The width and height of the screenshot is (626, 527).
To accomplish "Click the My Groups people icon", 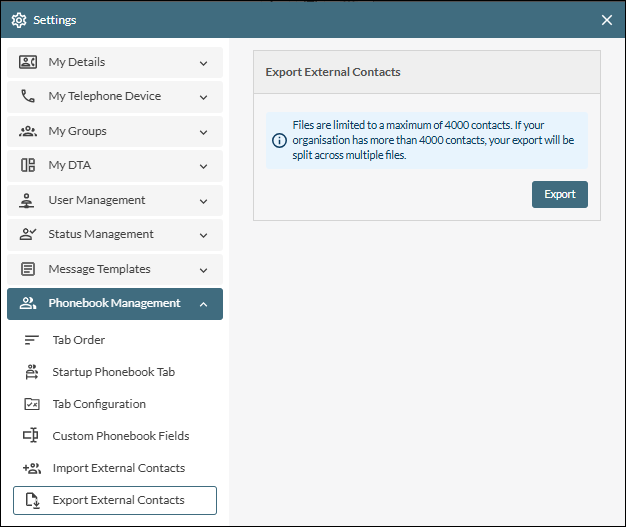I will click(28, 131).
